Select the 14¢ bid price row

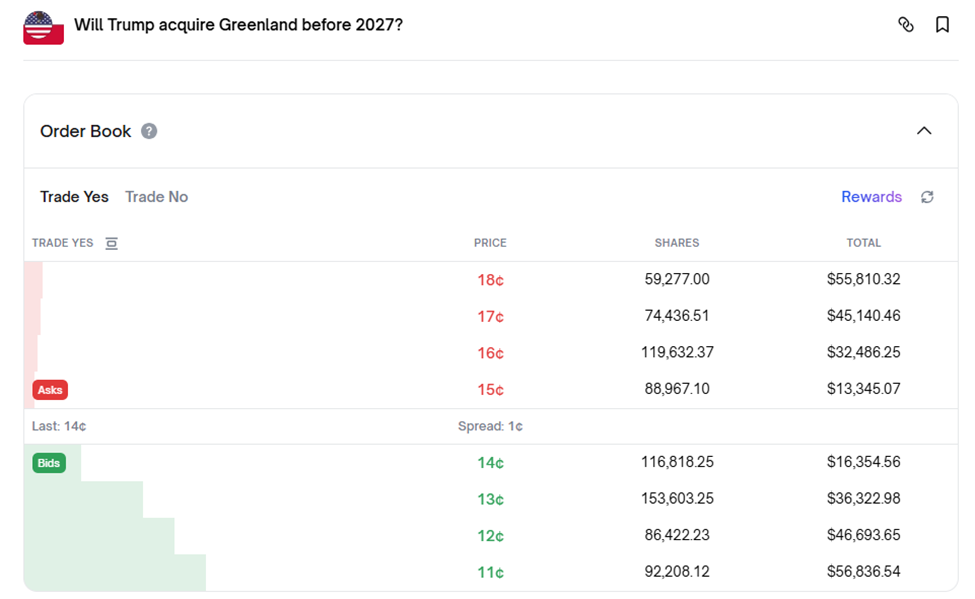tap(491, 463)
